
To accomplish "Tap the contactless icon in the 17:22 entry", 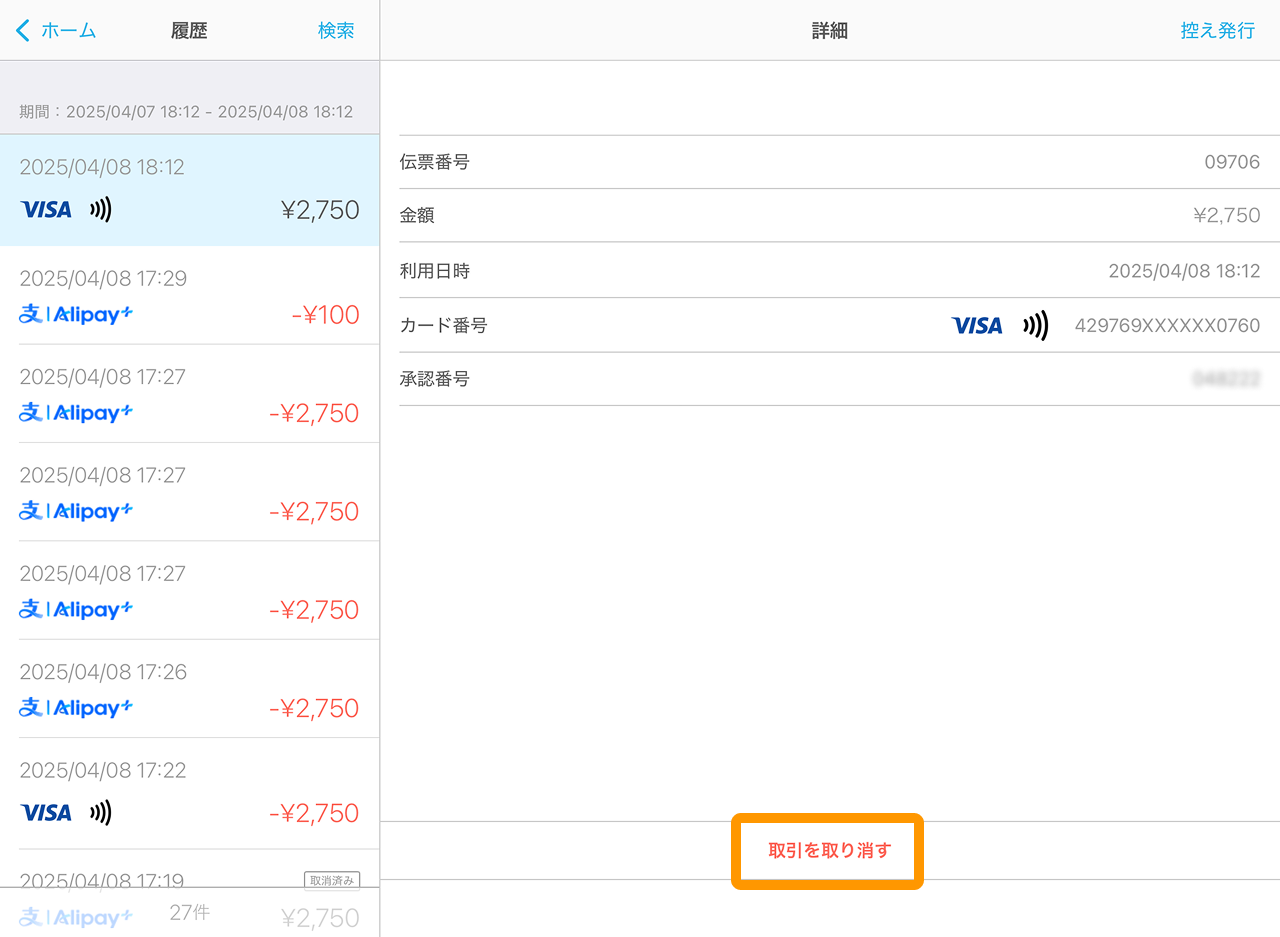I will [100, 813].
